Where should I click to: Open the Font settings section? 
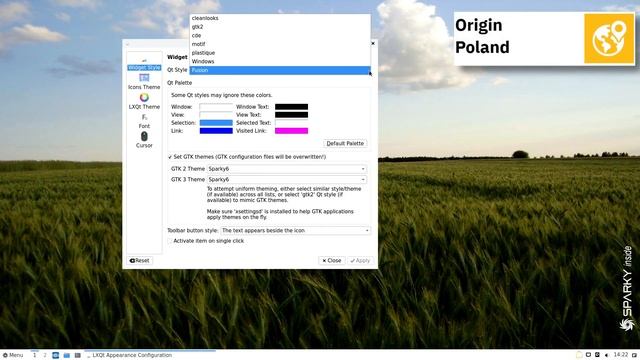(144, 121)
